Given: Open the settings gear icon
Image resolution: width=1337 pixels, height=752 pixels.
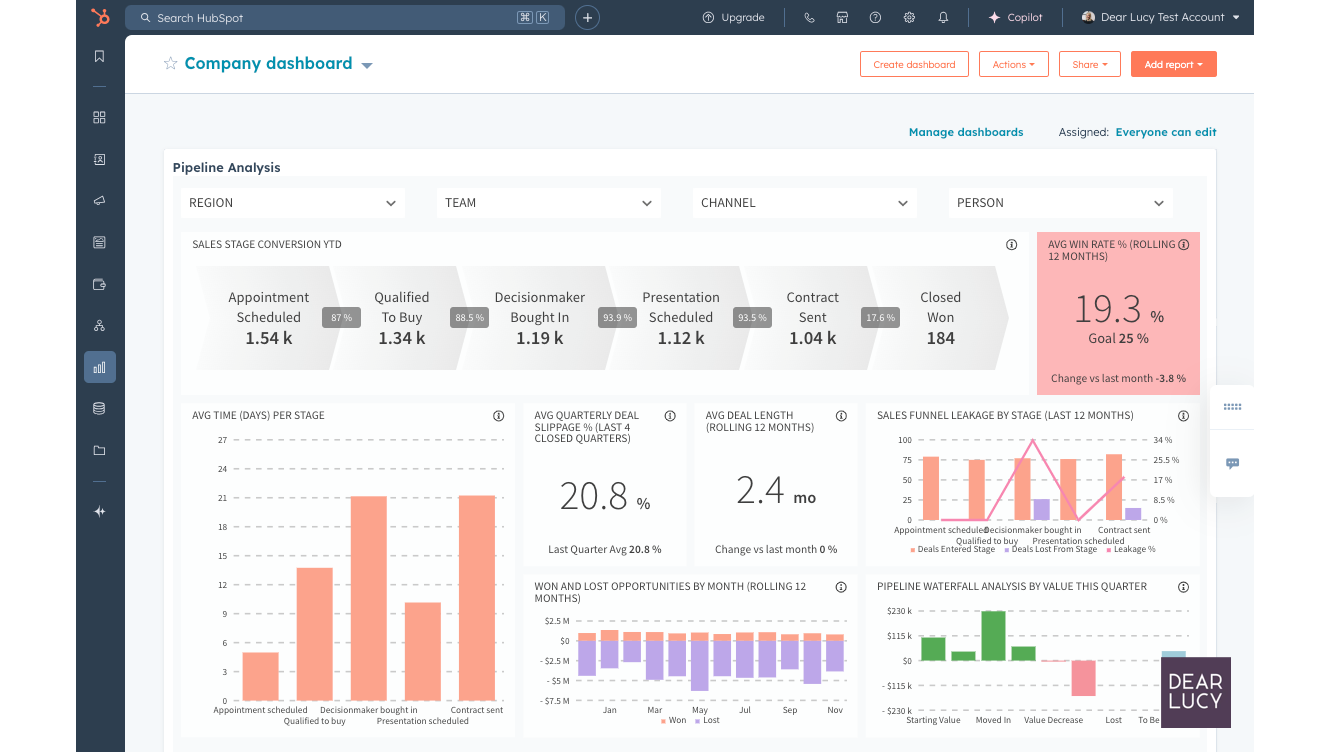Looking at the screenshot, I should 909,18.
